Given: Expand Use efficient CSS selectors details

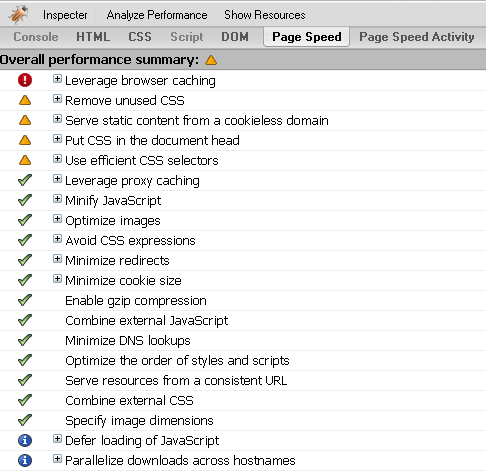Looking at the screenshot, I should (57, 159).
